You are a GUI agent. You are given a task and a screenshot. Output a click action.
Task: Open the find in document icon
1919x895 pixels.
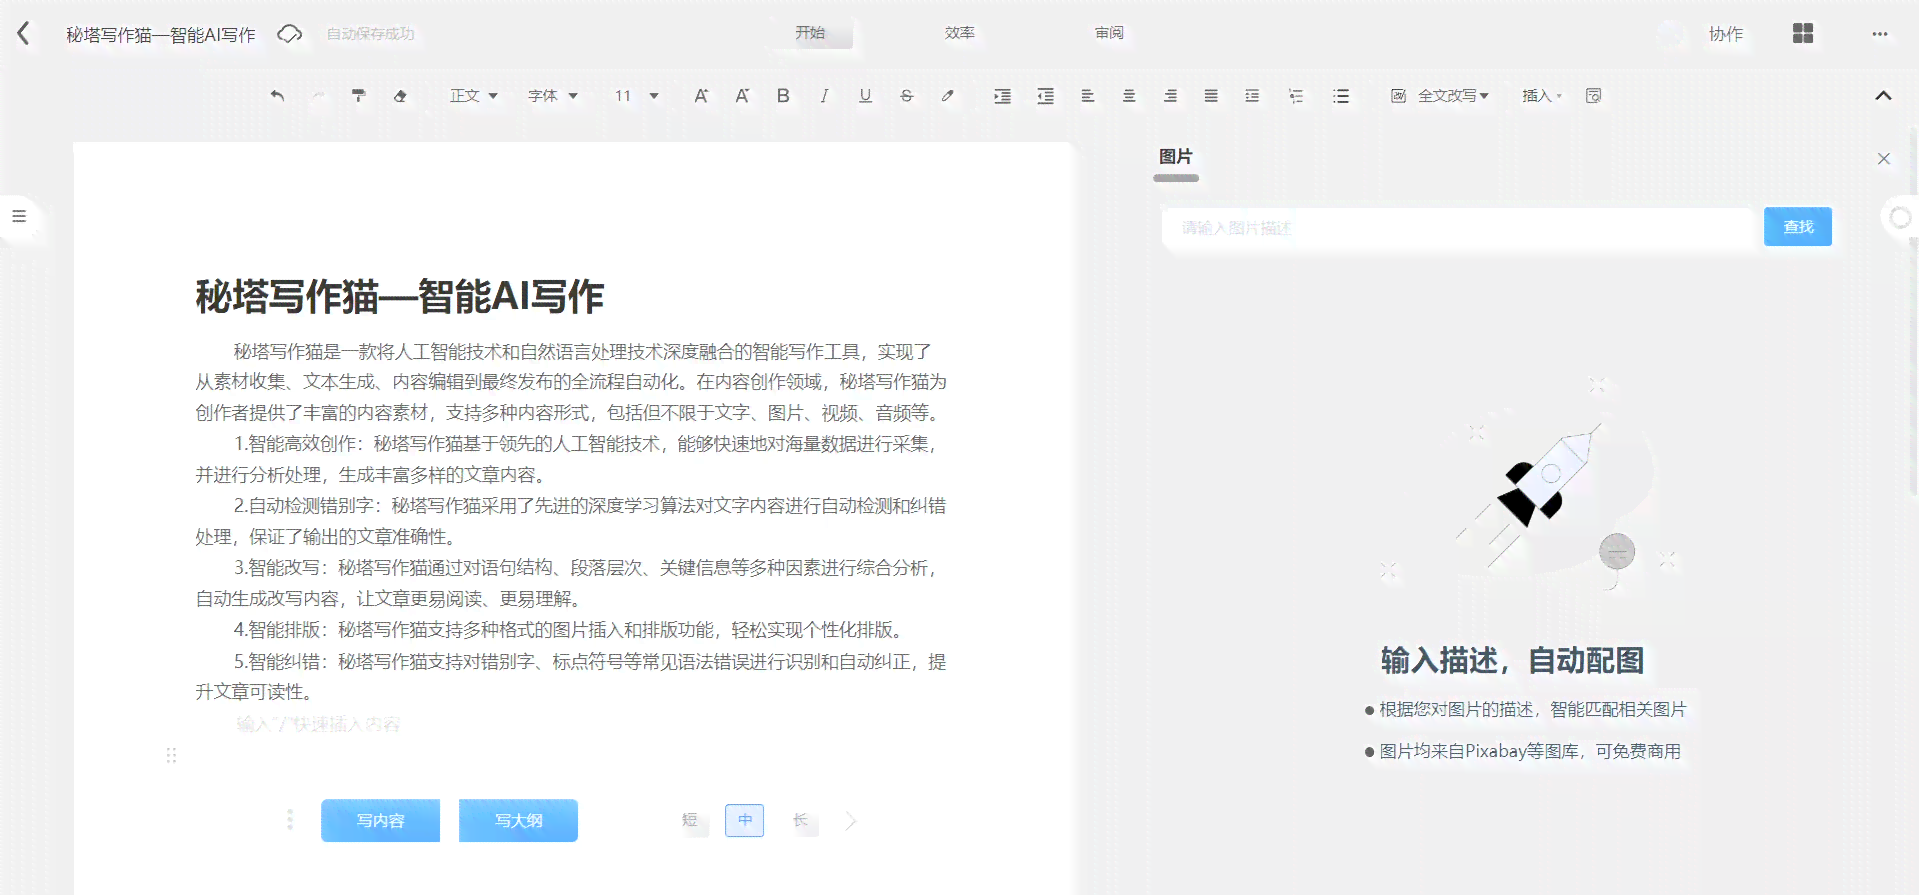tap(1594, 96)
